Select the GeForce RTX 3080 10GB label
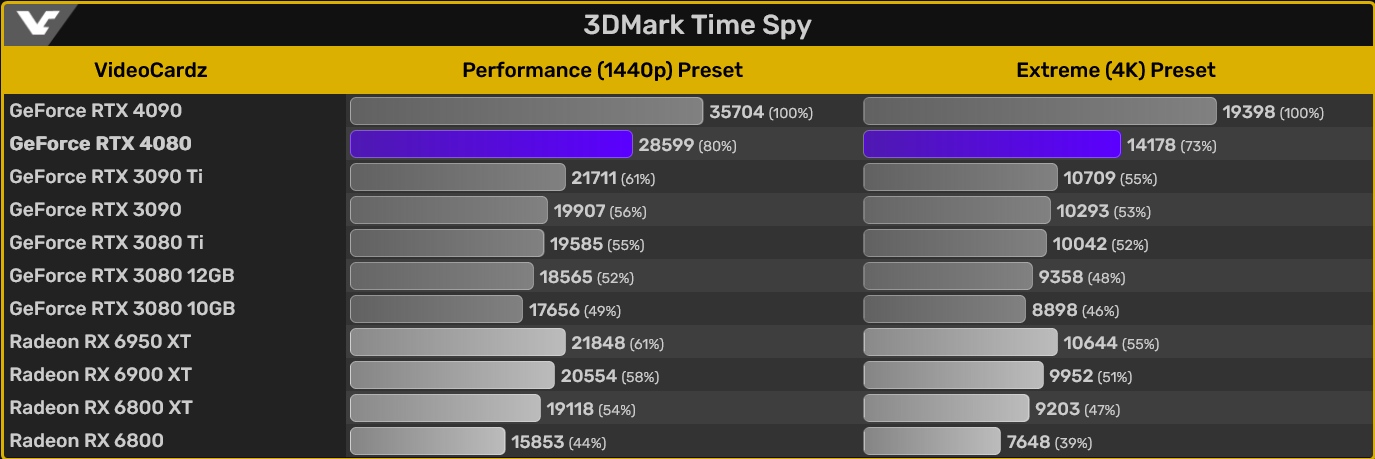The height and width of the screenshot is (459, 1375). click(122, 309)
